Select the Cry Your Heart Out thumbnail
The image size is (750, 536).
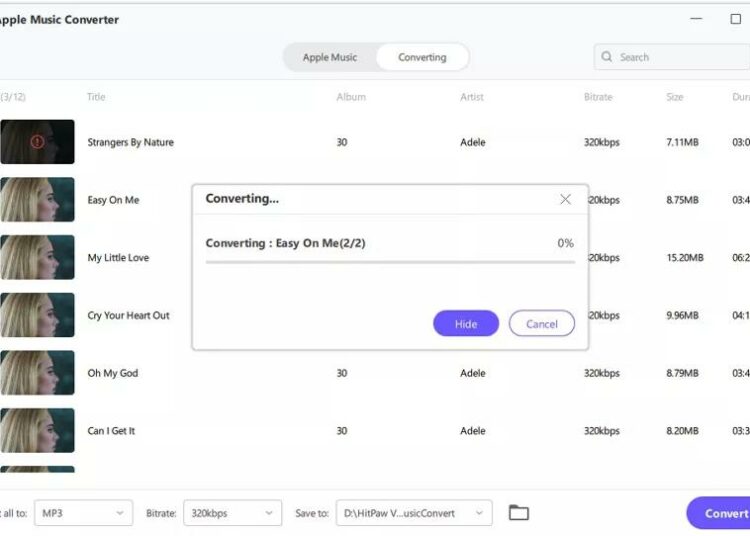click(37, 315)
